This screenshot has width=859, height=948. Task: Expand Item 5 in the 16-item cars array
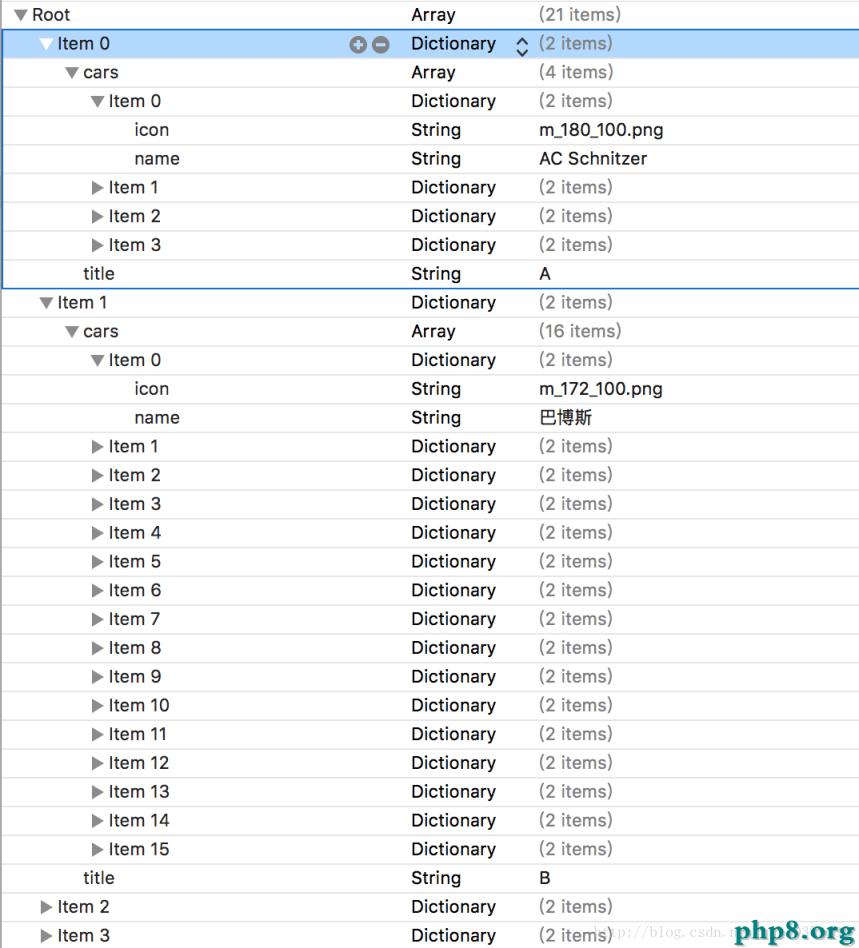pos(97,562)
